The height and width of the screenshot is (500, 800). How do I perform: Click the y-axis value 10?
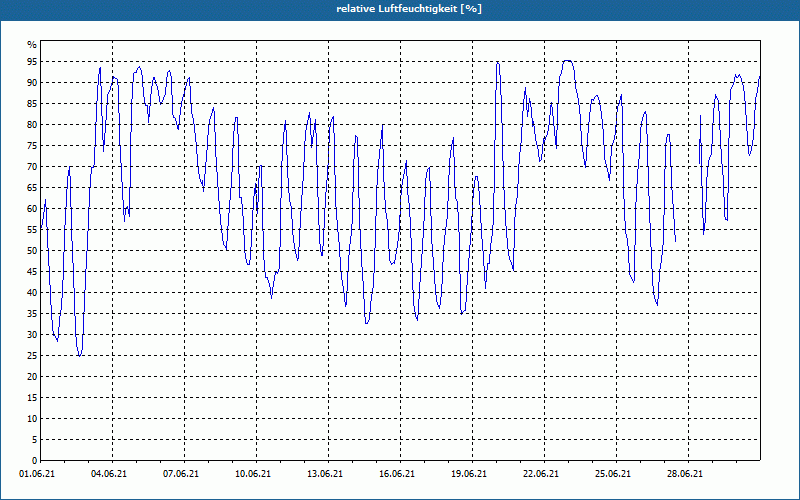32,418
